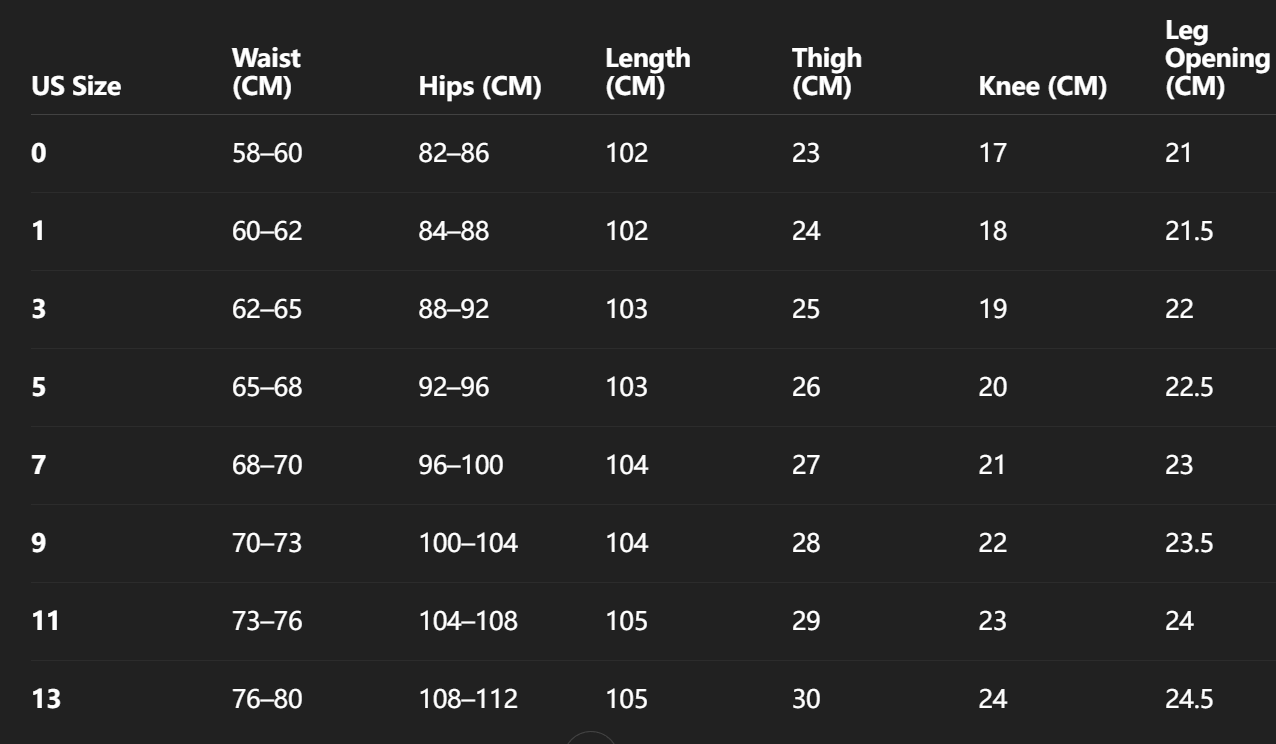1276x744 pixels.
Task: Click the length value for size 5
Action: pos(627,388)
